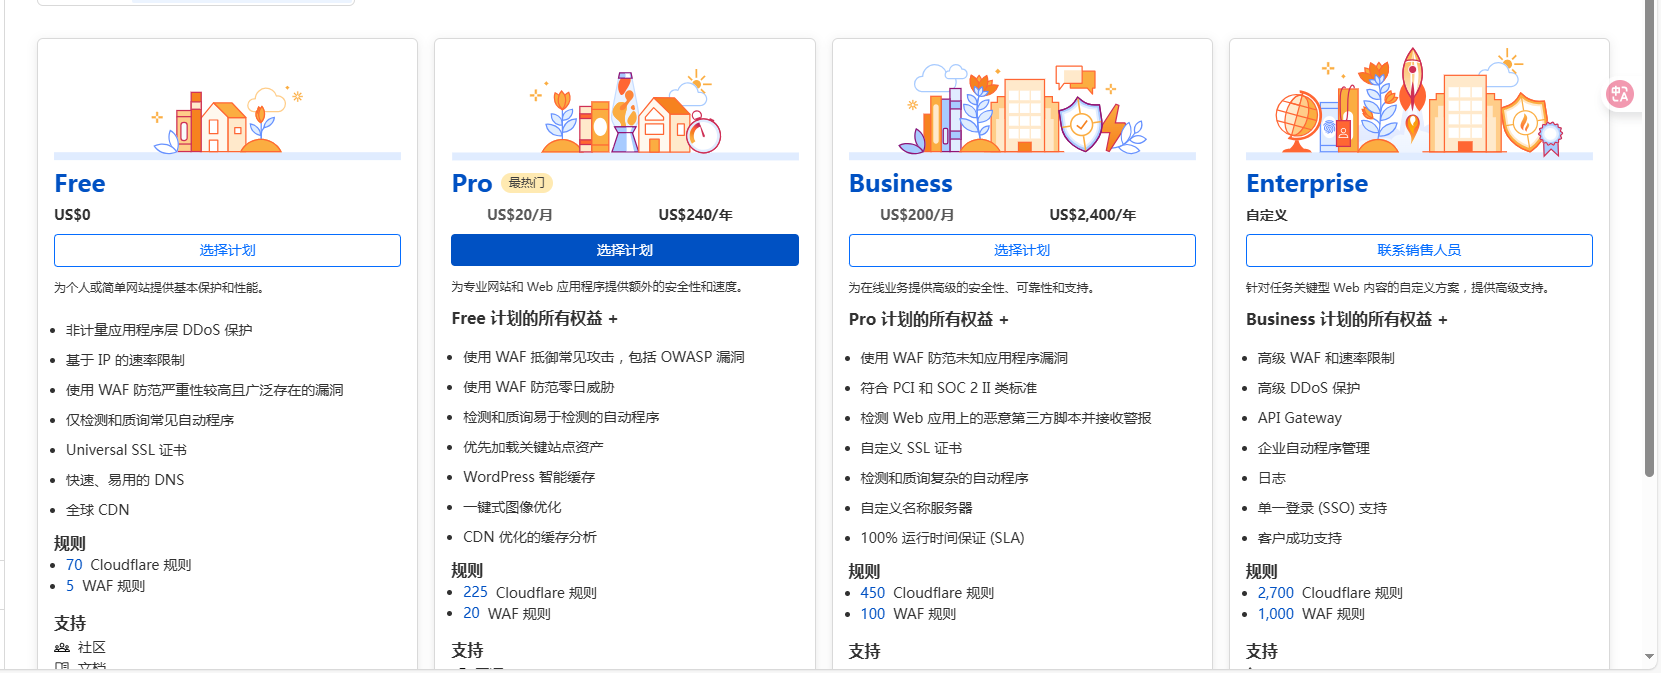Click '快速、易用的 DNS' feature
Viewport: 1661px width, 673px height.
(125, 480)
